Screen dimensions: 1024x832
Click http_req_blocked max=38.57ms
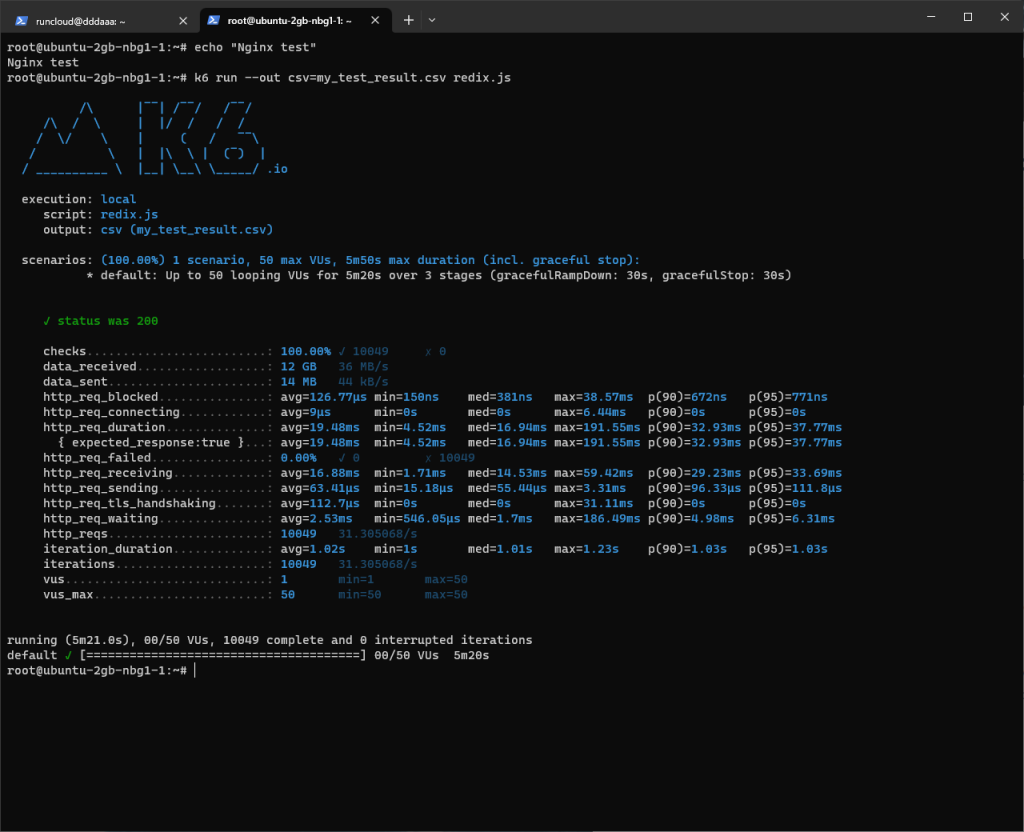click(x=594, y=397)
